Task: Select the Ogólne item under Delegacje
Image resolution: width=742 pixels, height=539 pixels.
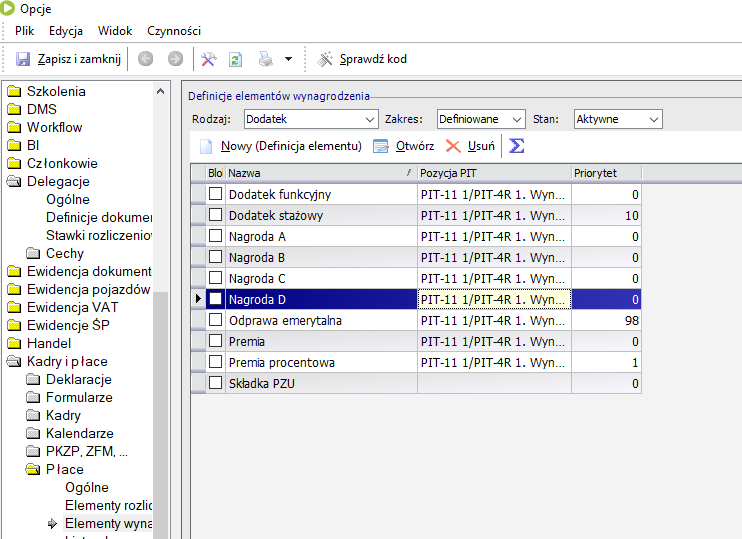Action: pyautogui.click(x=68, y=199)
